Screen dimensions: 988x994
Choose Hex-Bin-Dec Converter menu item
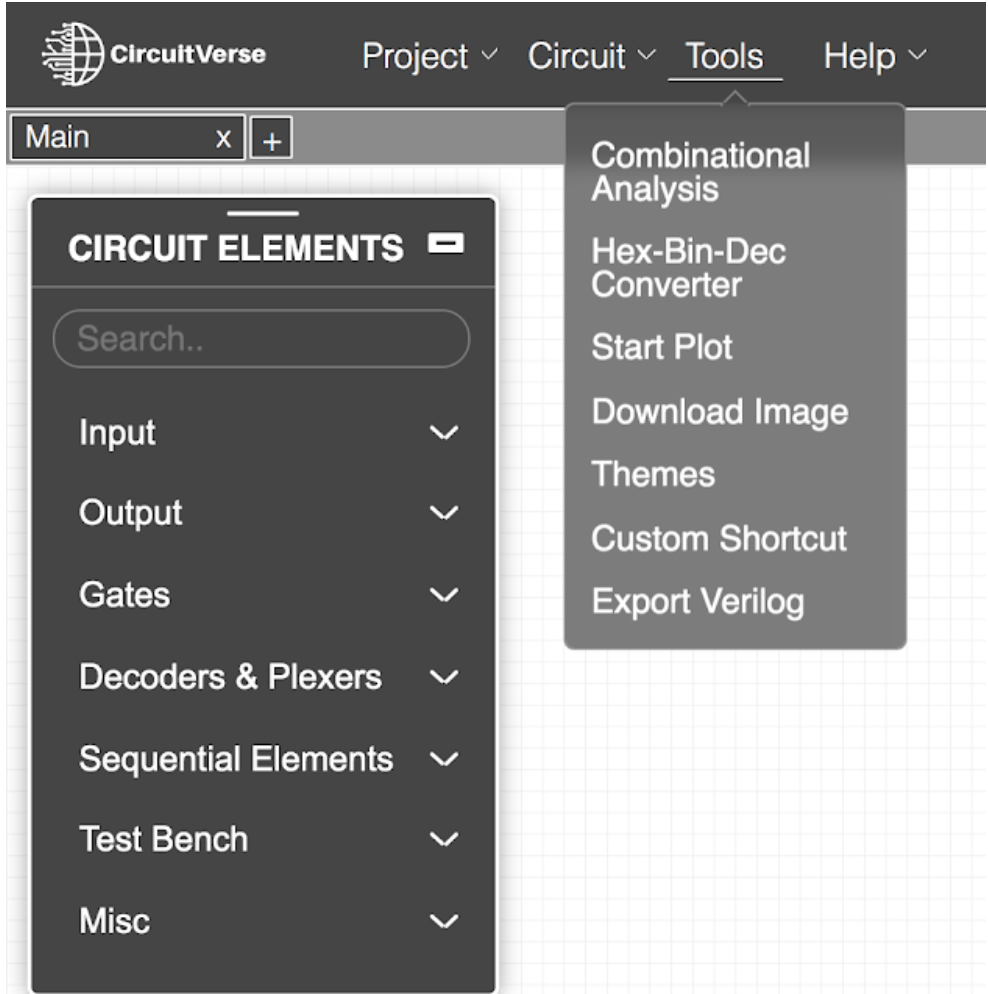tap(688, 267)
